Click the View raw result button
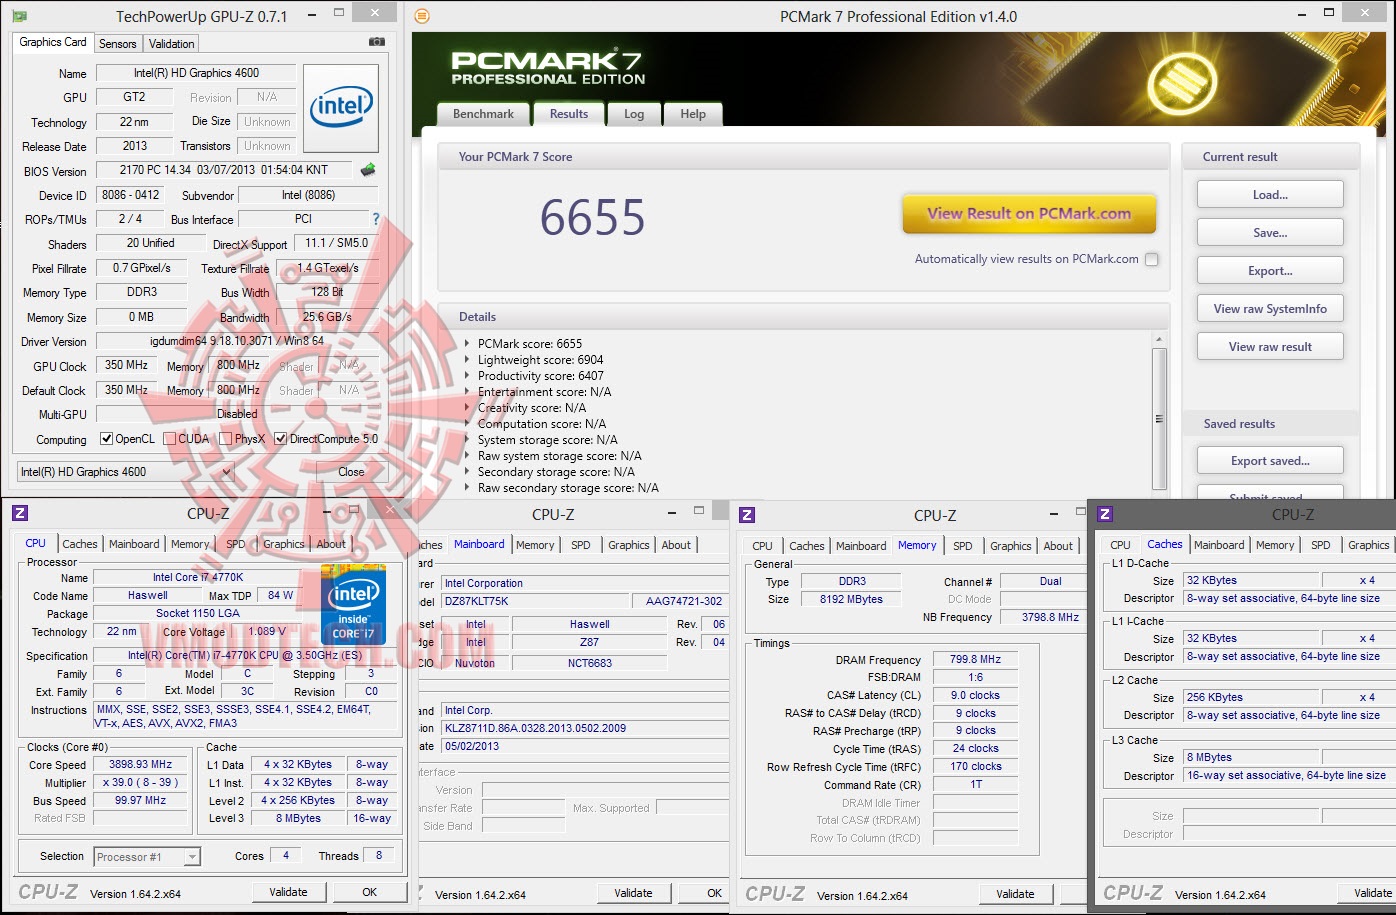This screenshot has height=915, width=1396. (1270, 347)
